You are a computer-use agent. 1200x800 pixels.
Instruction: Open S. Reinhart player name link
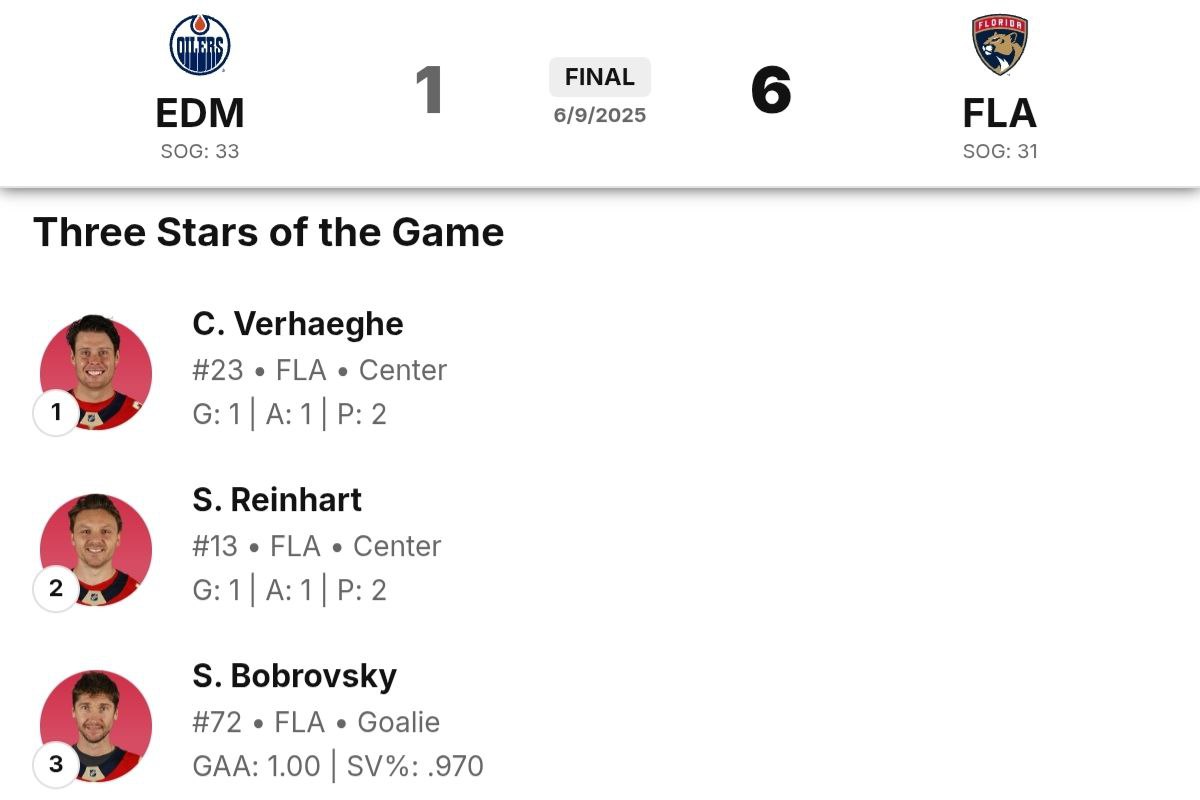(x=277, y=499)
